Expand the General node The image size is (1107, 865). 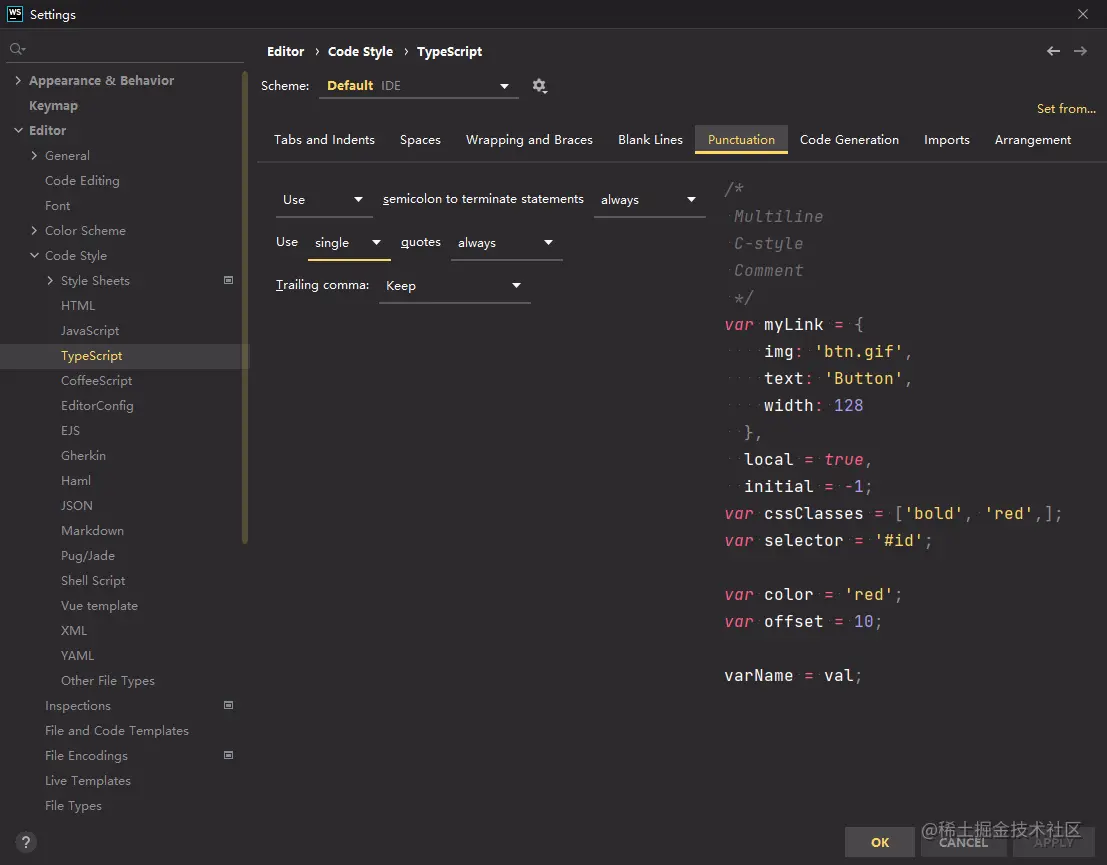(x=34, y=155)
